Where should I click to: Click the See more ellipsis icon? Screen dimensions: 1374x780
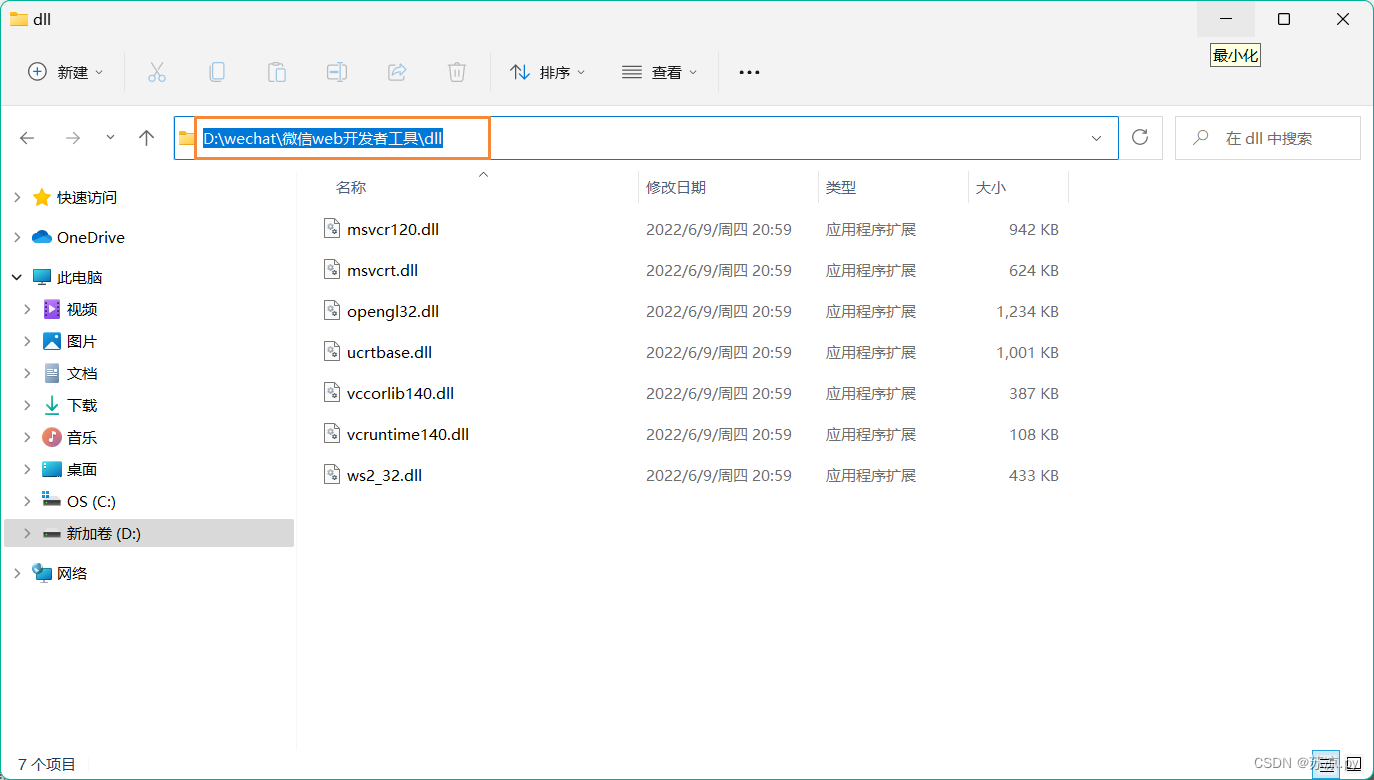pyautogui.click(x=749, y=71)
